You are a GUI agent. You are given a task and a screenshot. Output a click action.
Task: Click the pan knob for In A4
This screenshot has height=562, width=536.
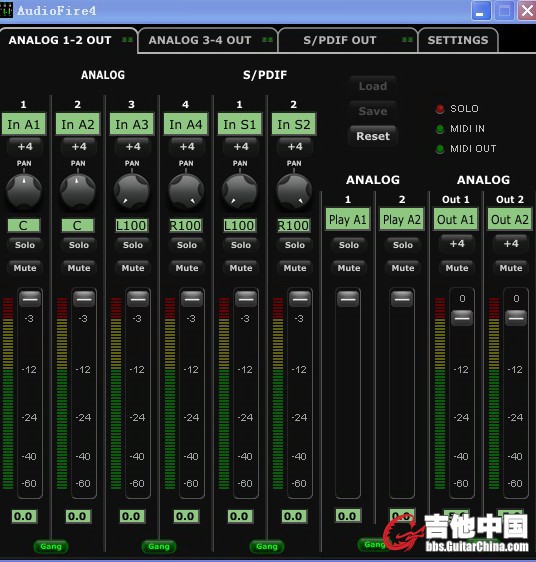186,191
